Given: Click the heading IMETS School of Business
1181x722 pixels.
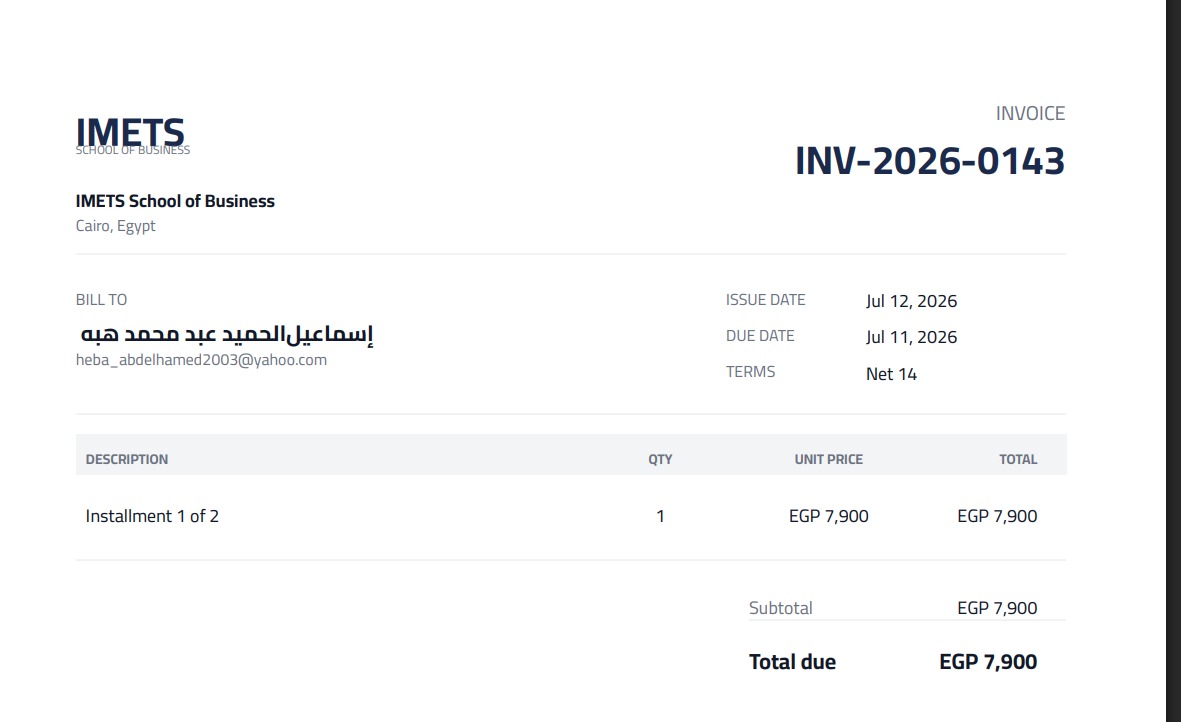Looking at the screenshot, I should click(x=175, y=201).
